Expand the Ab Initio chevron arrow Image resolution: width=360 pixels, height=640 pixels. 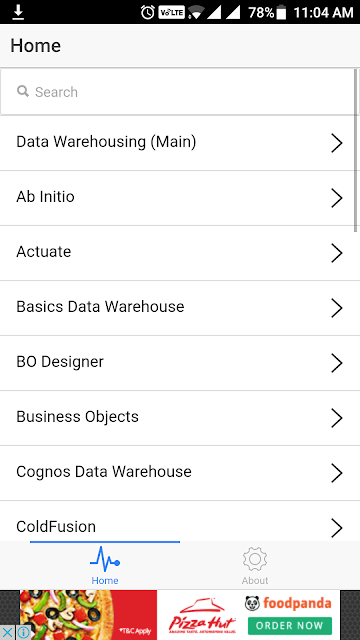(x=336, y=198)
